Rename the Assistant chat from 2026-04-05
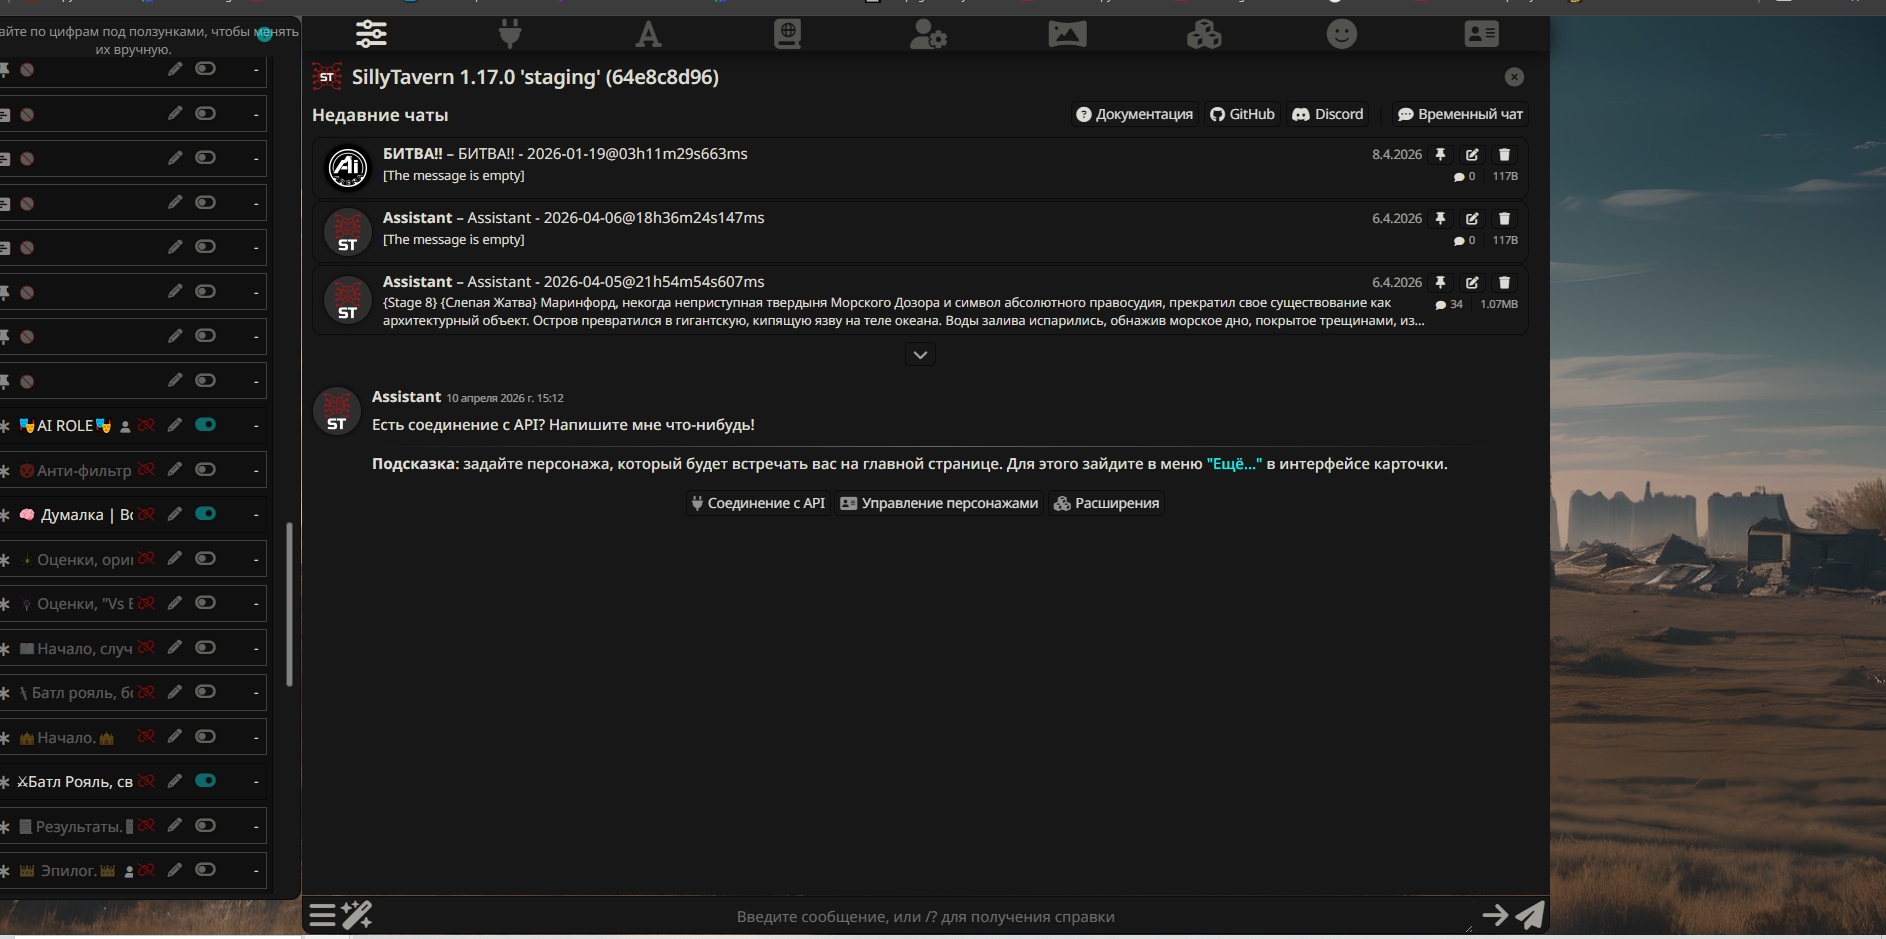This screenshot has height=939, width=1886. [1472, 283]
